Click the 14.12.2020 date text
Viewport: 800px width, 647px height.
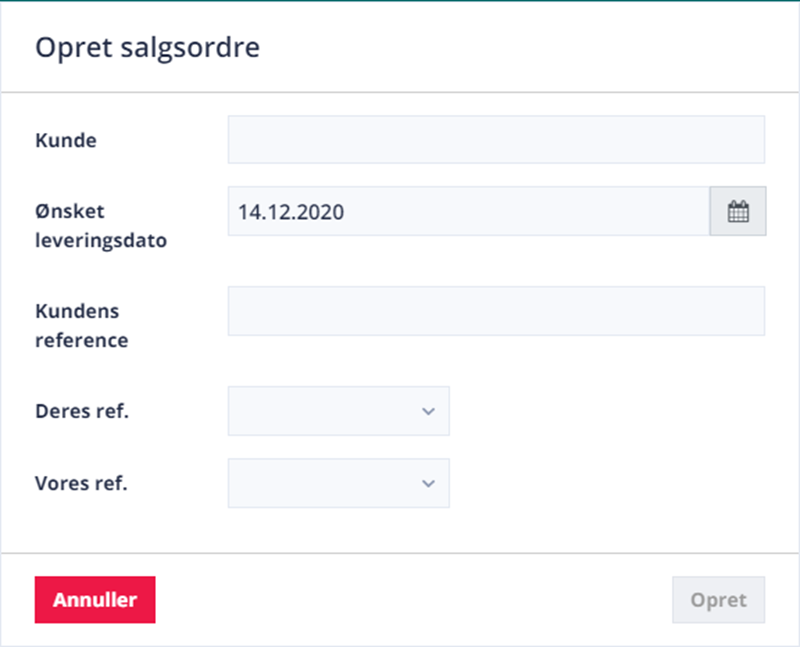tap(291, 212)
